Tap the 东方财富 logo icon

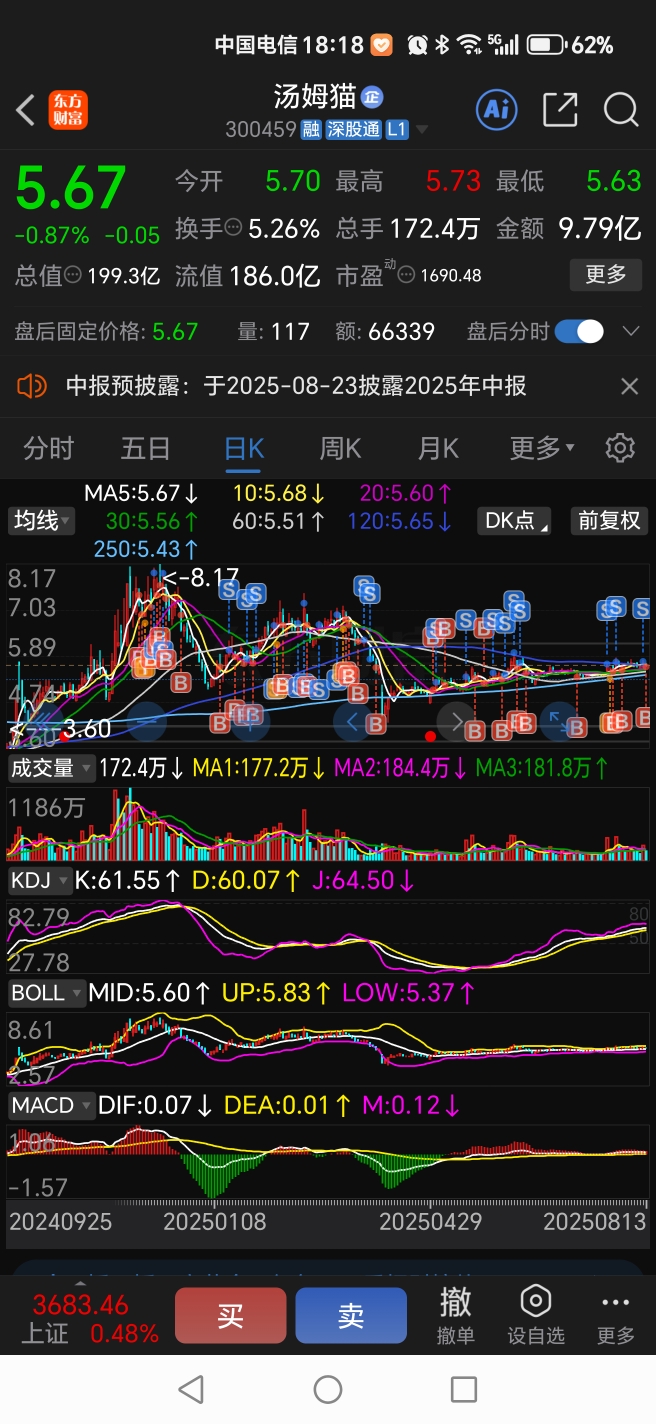pyautogui.click(x=69, y=110)
